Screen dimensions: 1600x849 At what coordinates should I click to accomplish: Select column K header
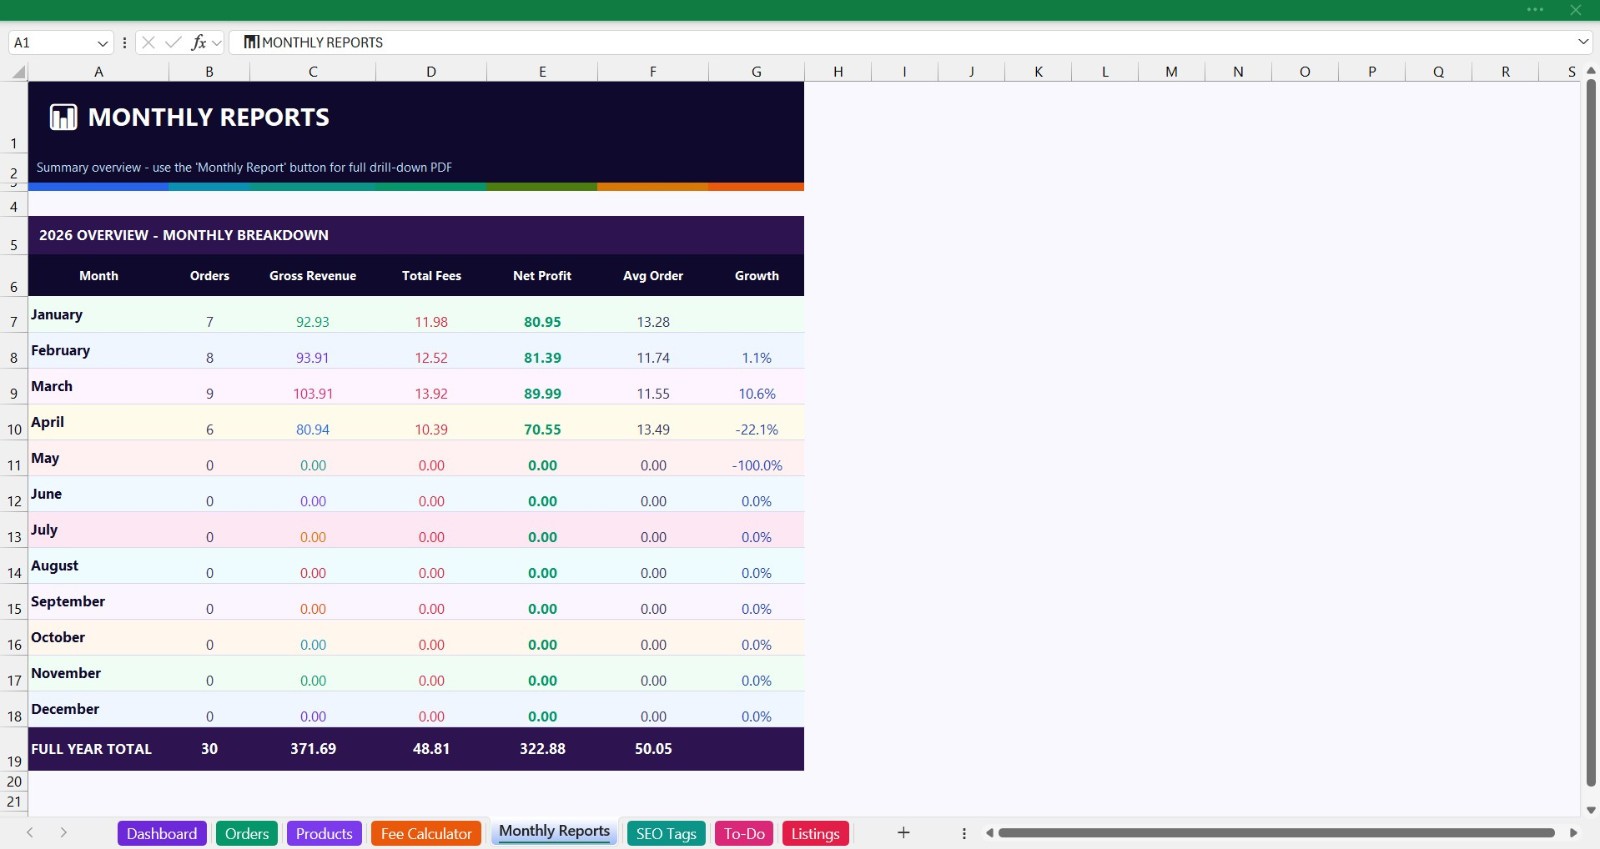1038,72
